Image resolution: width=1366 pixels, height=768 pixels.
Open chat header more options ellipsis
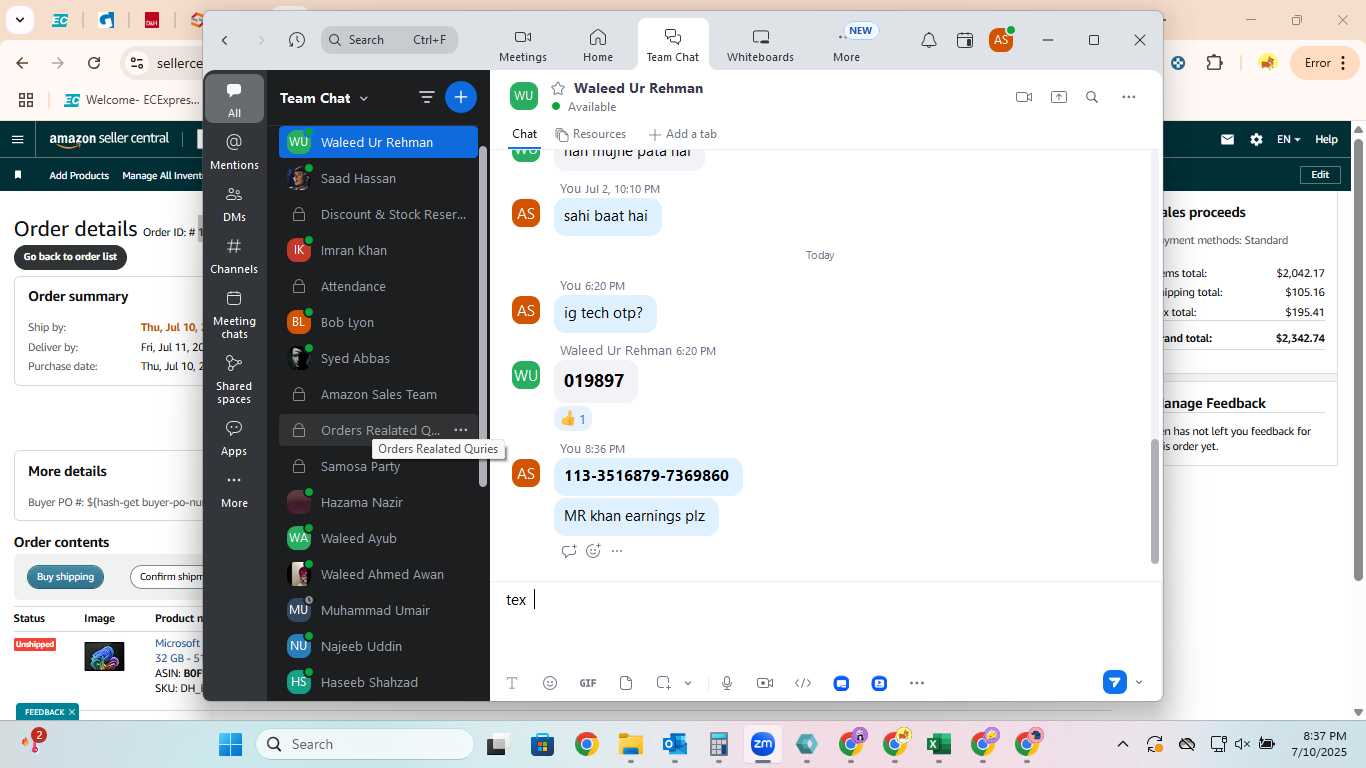pyautogui.click(x=1129, y=97)
